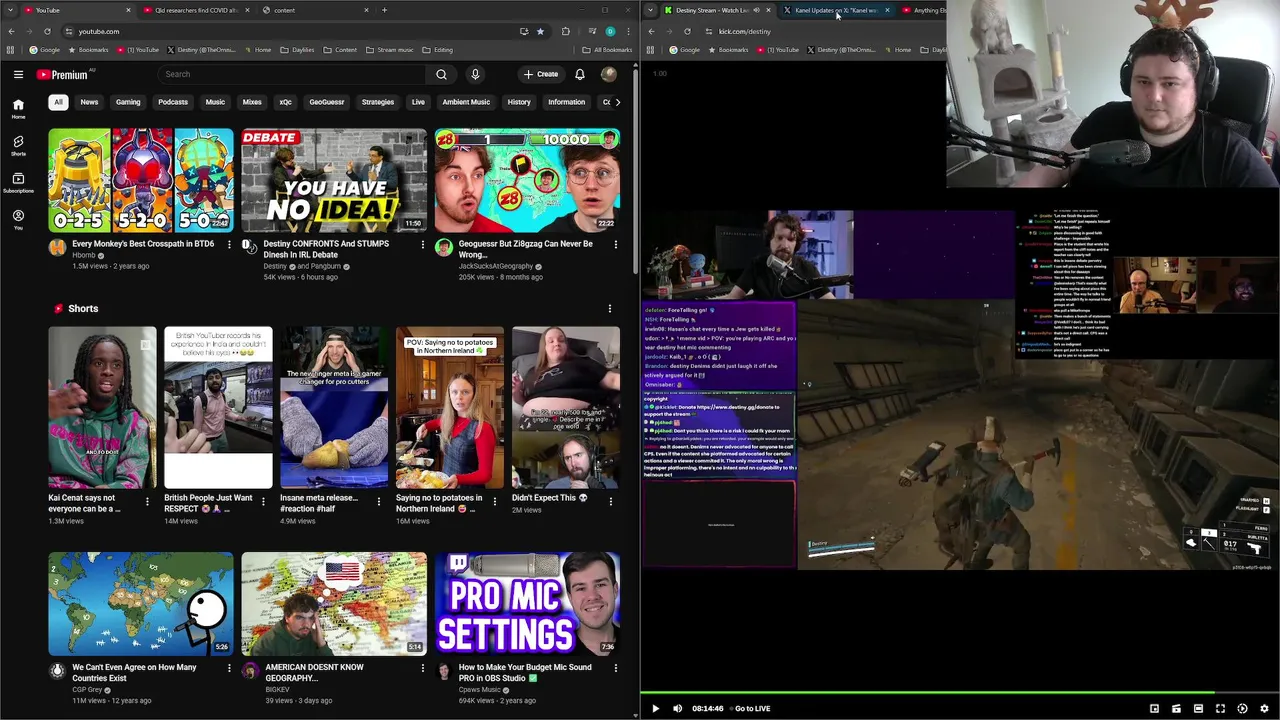This screenshot has width=1280, height=720.
Task: Open more options for the Destiny CONFRONTS video
Action: click(422, 244)
